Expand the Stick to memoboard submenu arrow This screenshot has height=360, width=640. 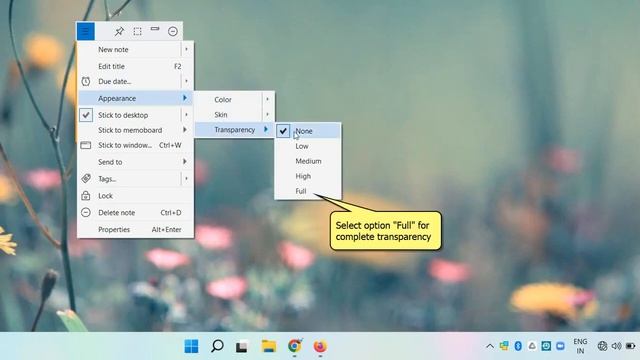pyautogui.click(x=185, y=130)
